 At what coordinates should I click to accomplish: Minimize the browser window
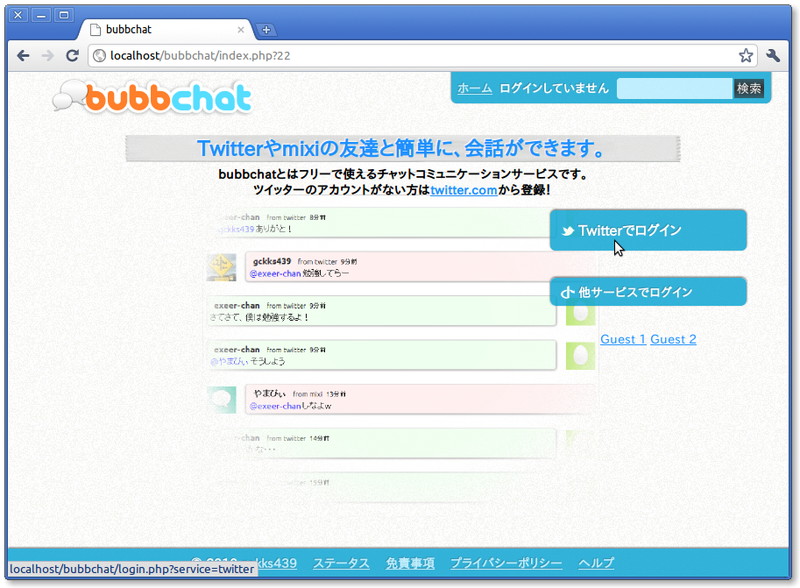click(x=41, y=15)
